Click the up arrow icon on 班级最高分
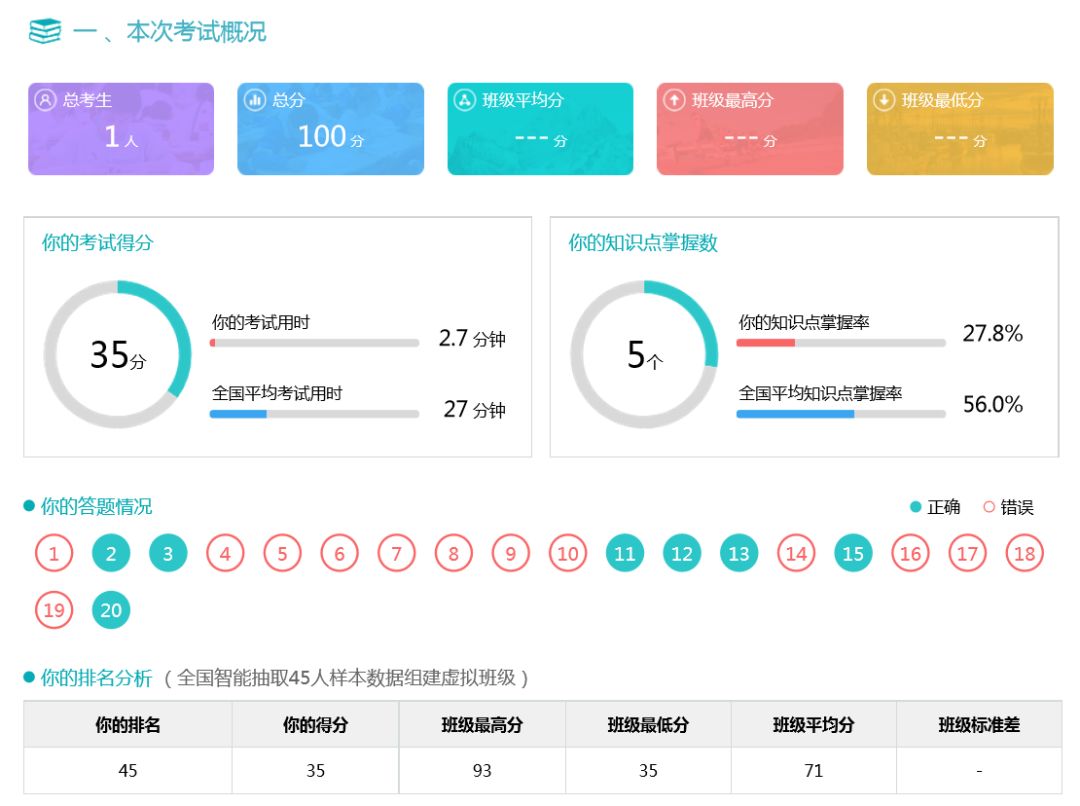The height and width of the screenshot is (806, 1080). (x=674, y=100)
